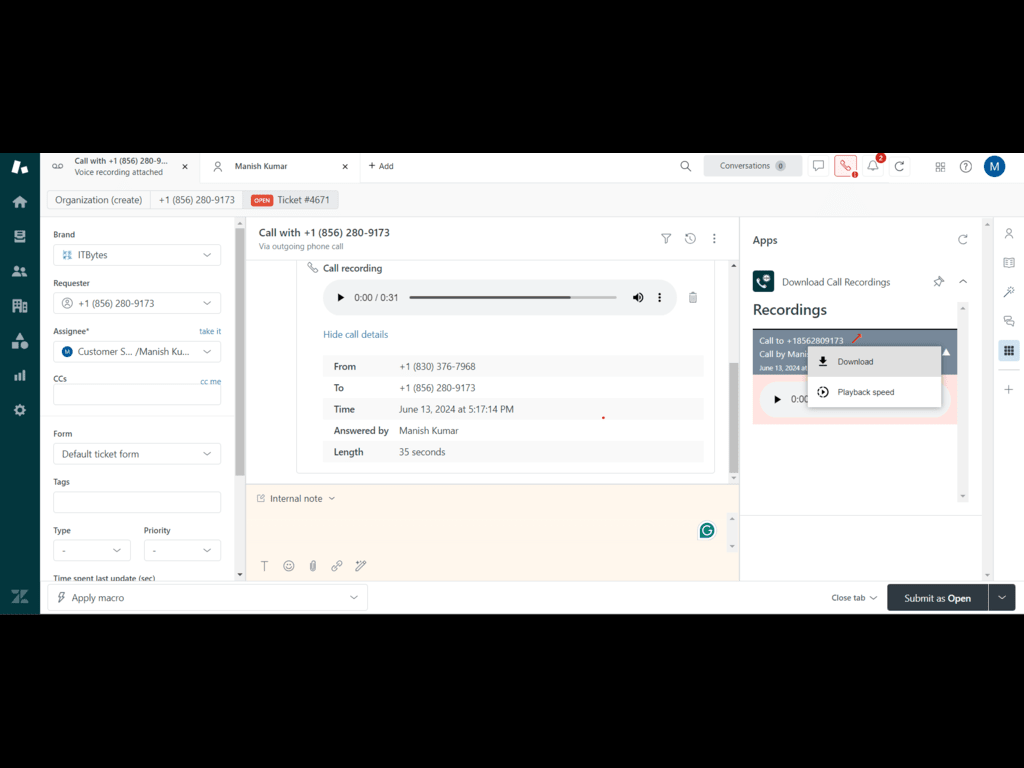The width and height of the screenshot is (1024, 768).
Task: Open ticket events history icon
Action: (690, 239)
